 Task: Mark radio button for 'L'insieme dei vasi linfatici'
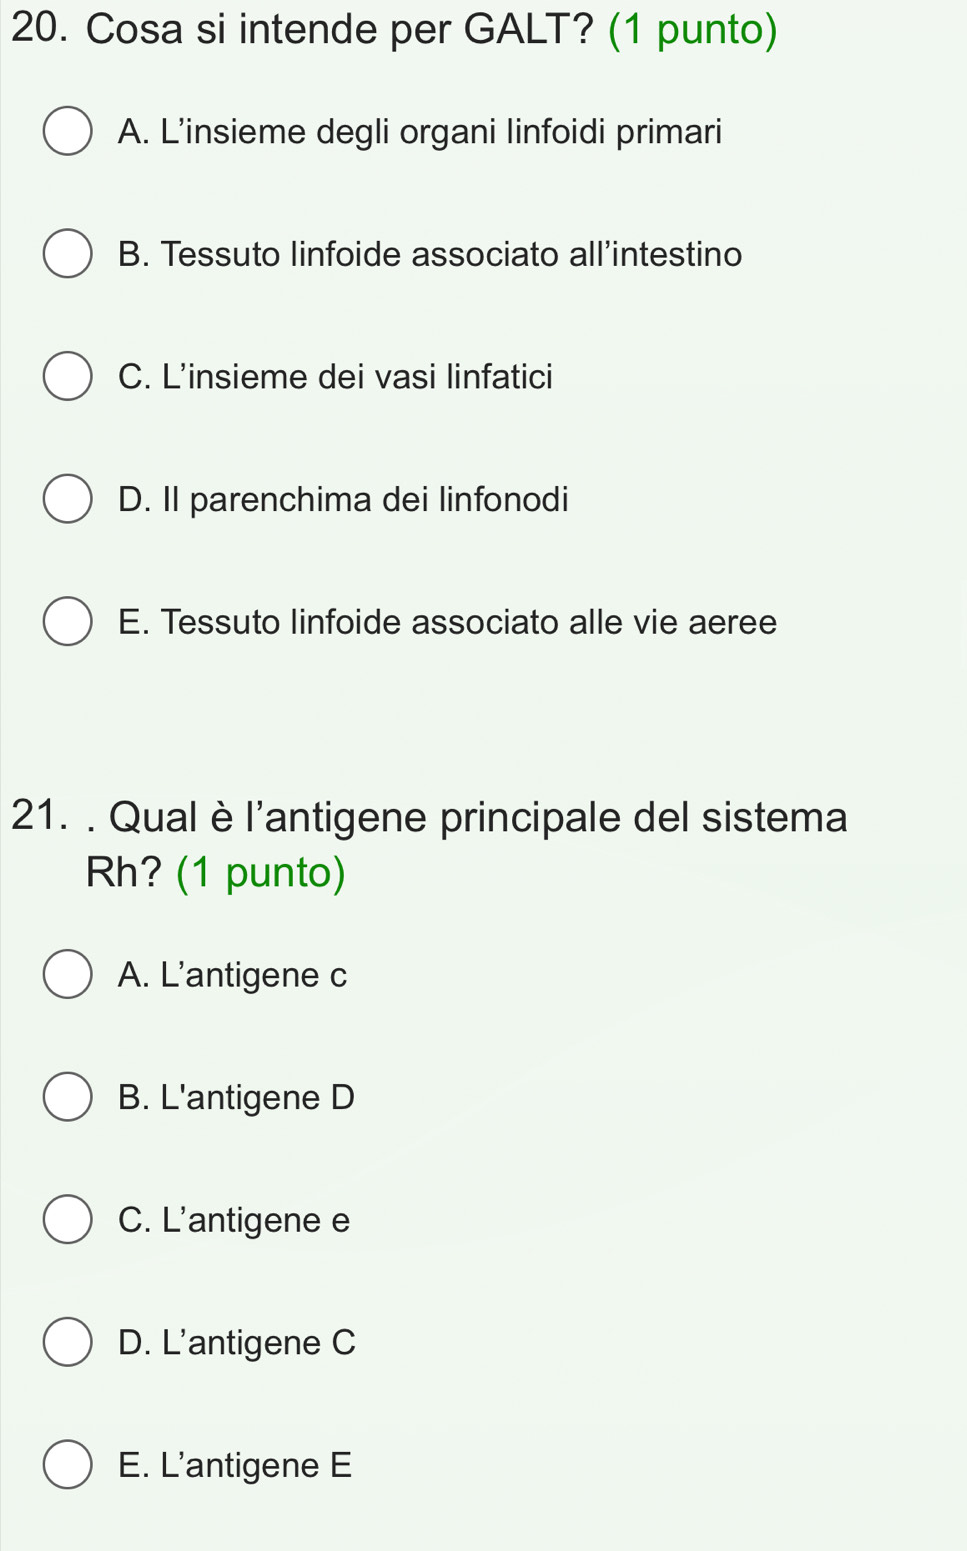tap(67, 376)
